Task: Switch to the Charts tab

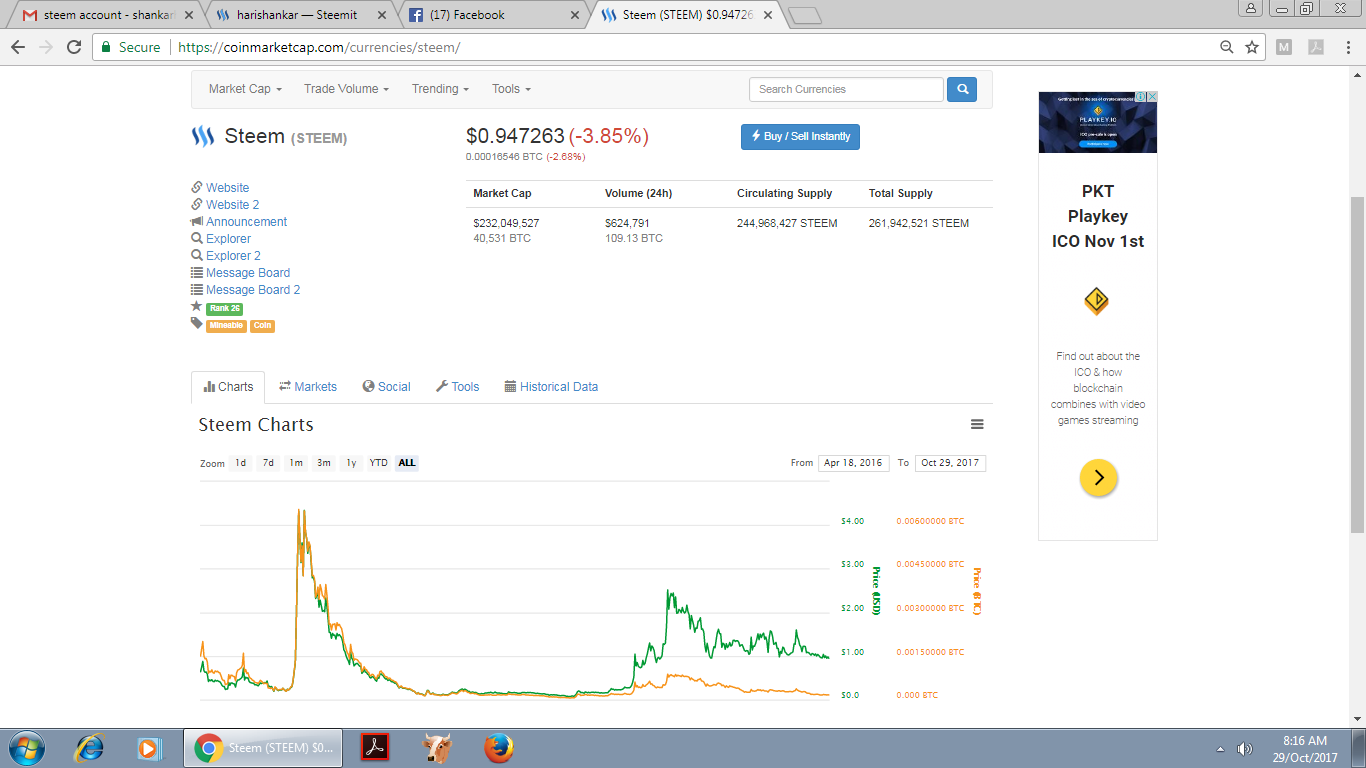Action: coord(228,387)
